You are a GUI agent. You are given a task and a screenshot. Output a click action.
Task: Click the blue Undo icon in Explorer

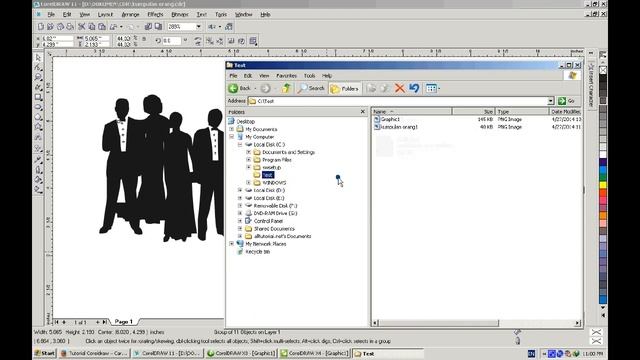click(x=414, y=88)
